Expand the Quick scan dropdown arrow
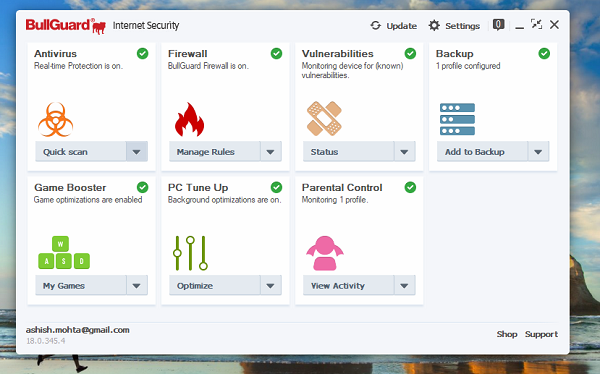This screenshot has width=600, height=374. click(x=137, y=152)
